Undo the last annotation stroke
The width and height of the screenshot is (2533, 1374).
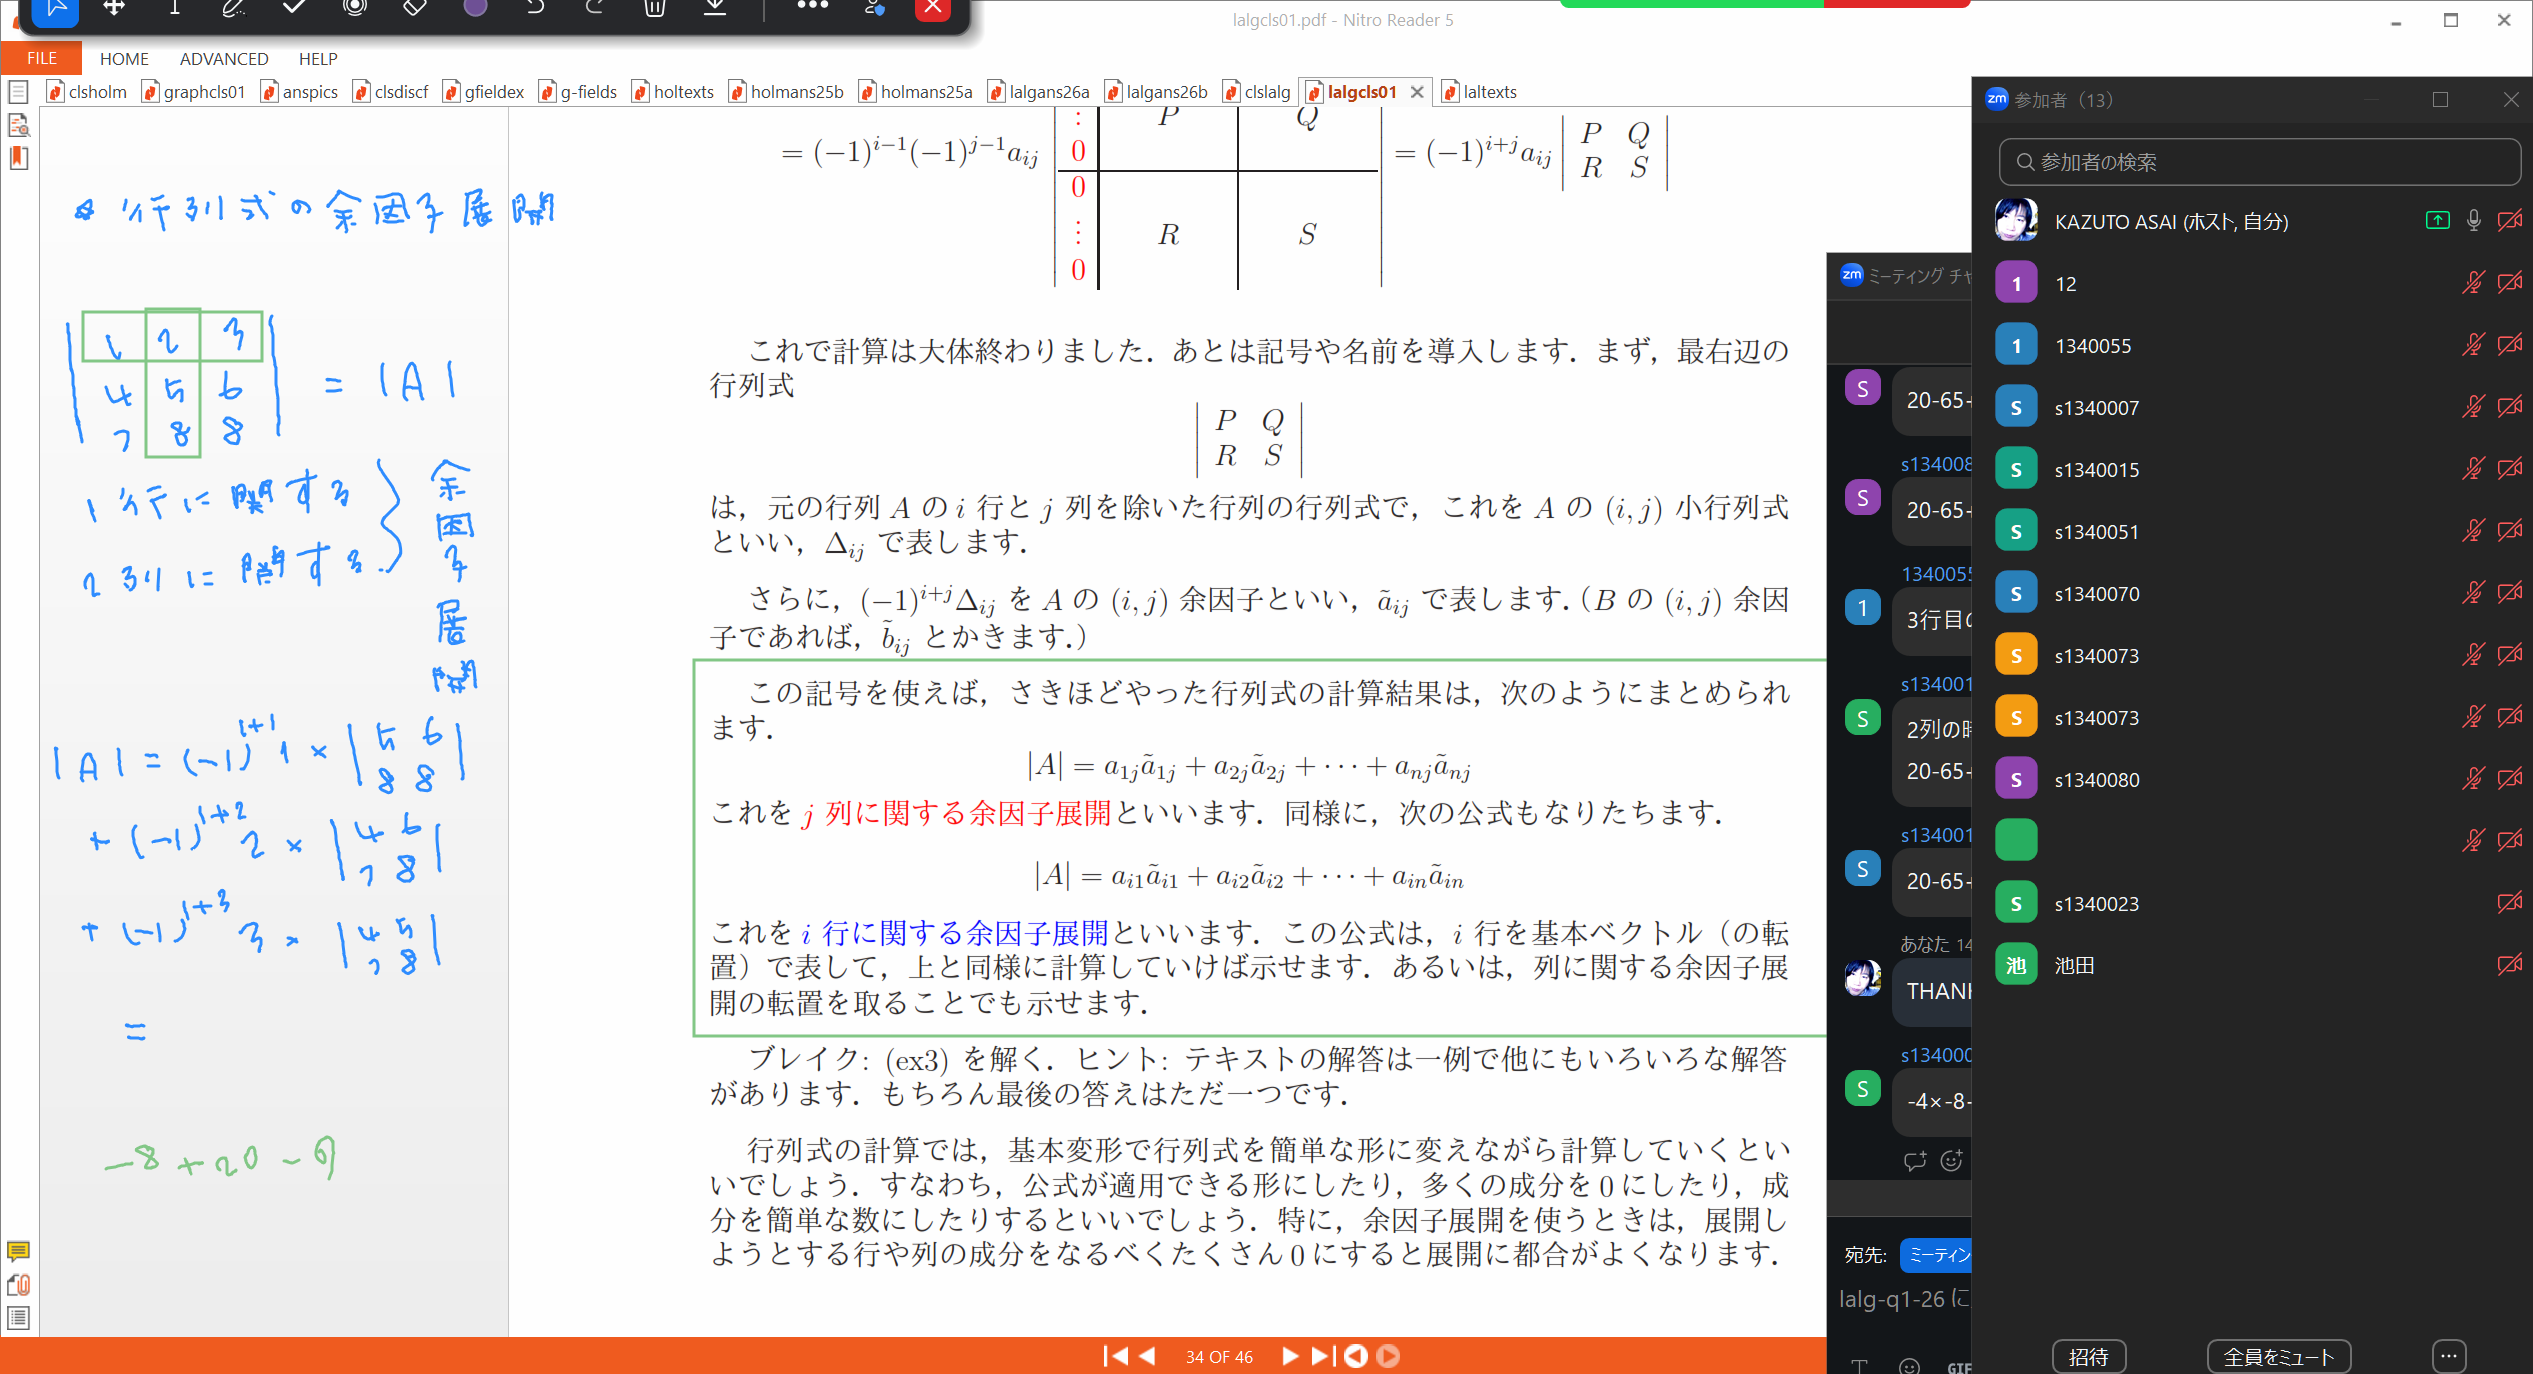(x=535, y=8)
